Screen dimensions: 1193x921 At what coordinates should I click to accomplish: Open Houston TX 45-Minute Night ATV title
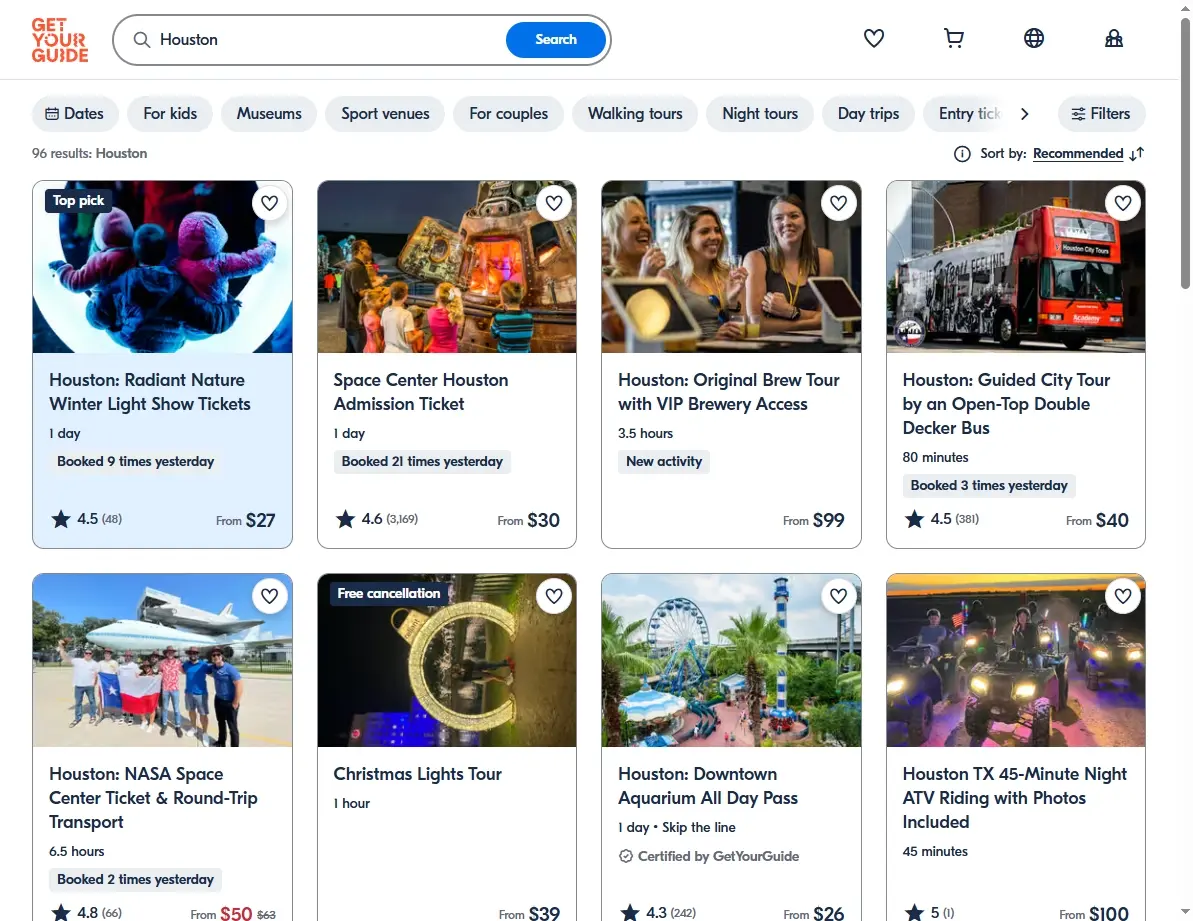[x=1014, y=798]
